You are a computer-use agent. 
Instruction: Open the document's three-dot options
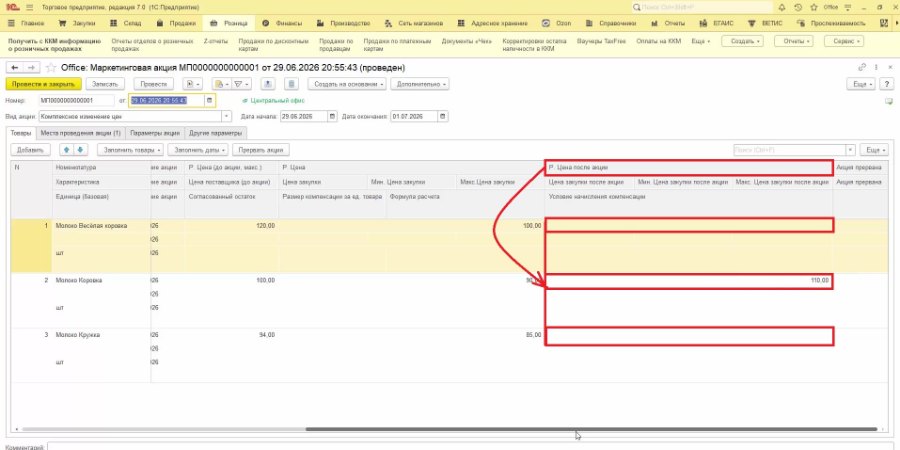click(877, 67)
